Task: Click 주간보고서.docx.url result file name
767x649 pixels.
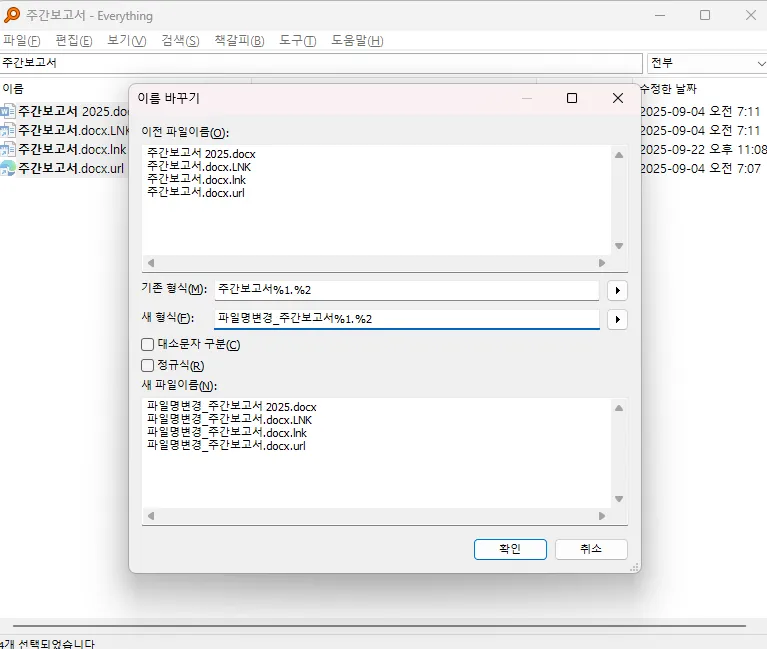Action: coord(71,168)
